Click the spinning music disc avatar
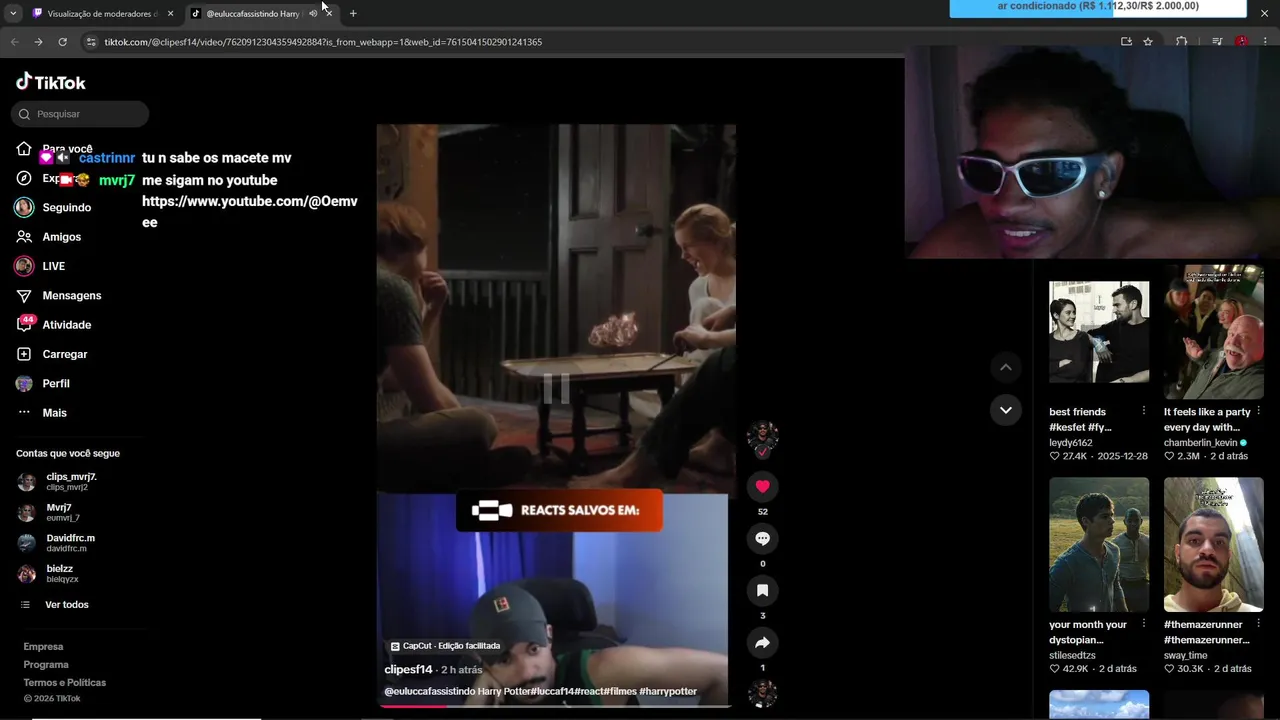Image resolution: width=1280 pixels, height=720 pixels. (x=762, y=693)
